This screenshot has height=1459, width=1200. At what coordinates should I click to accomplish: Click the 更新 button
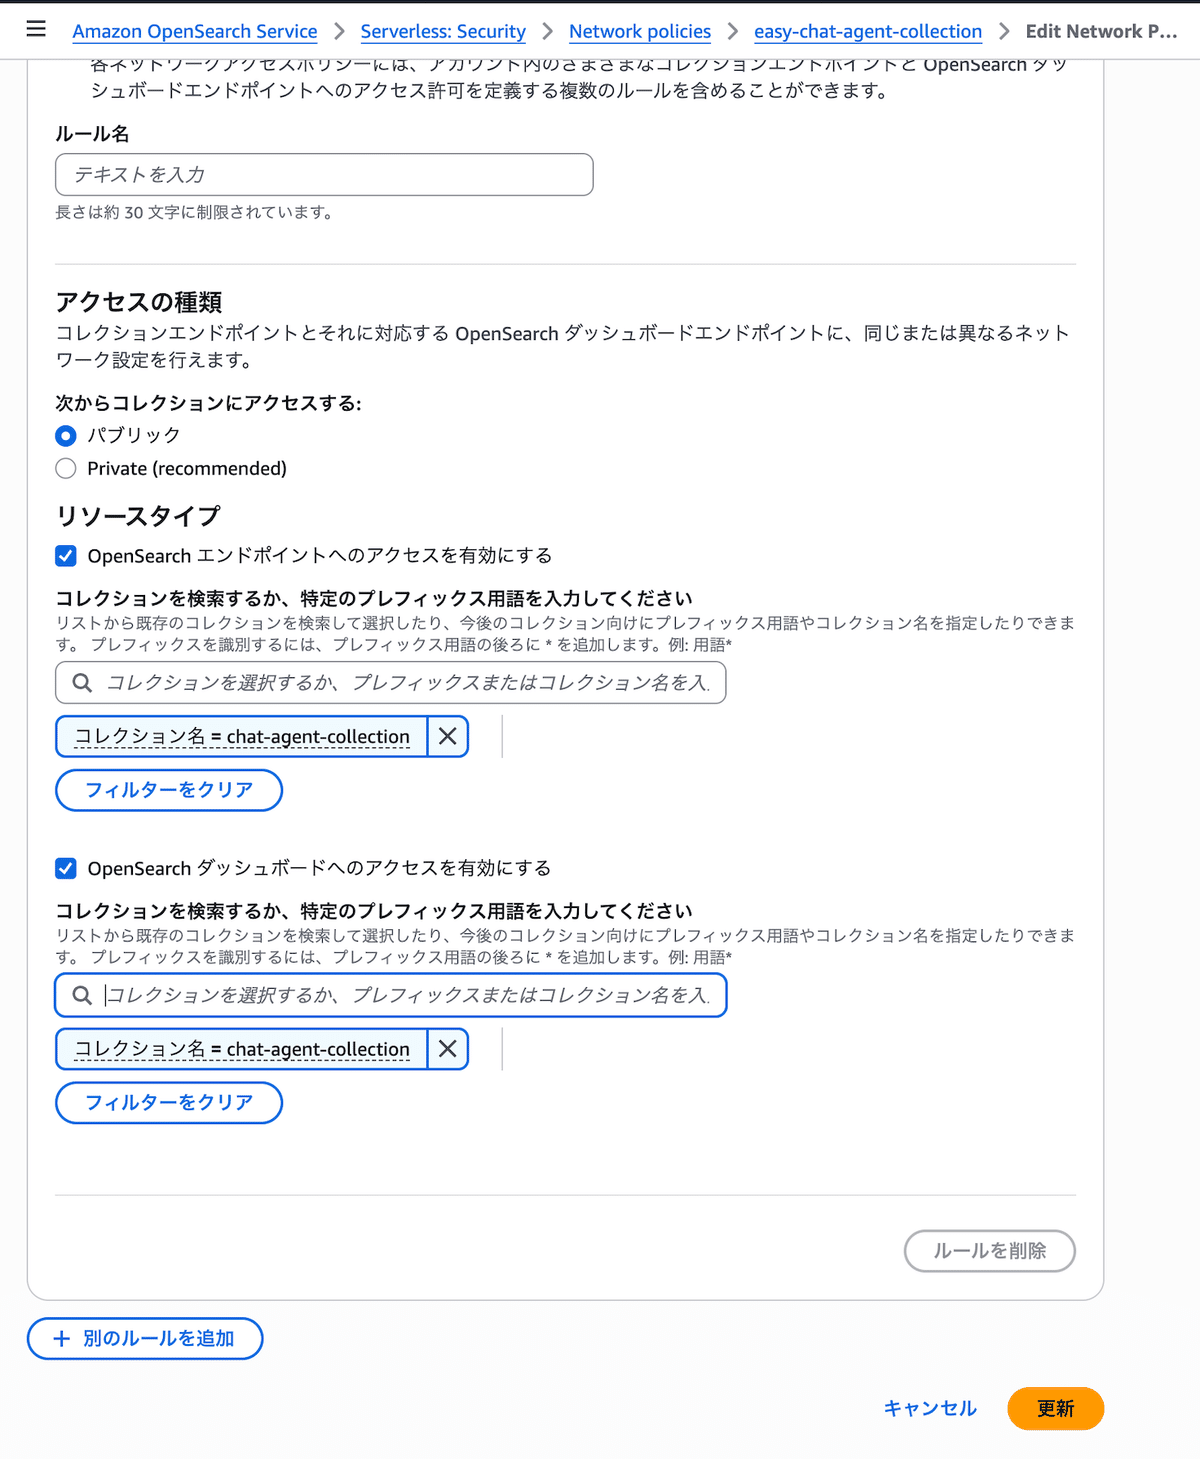tap(1055, 1408)
